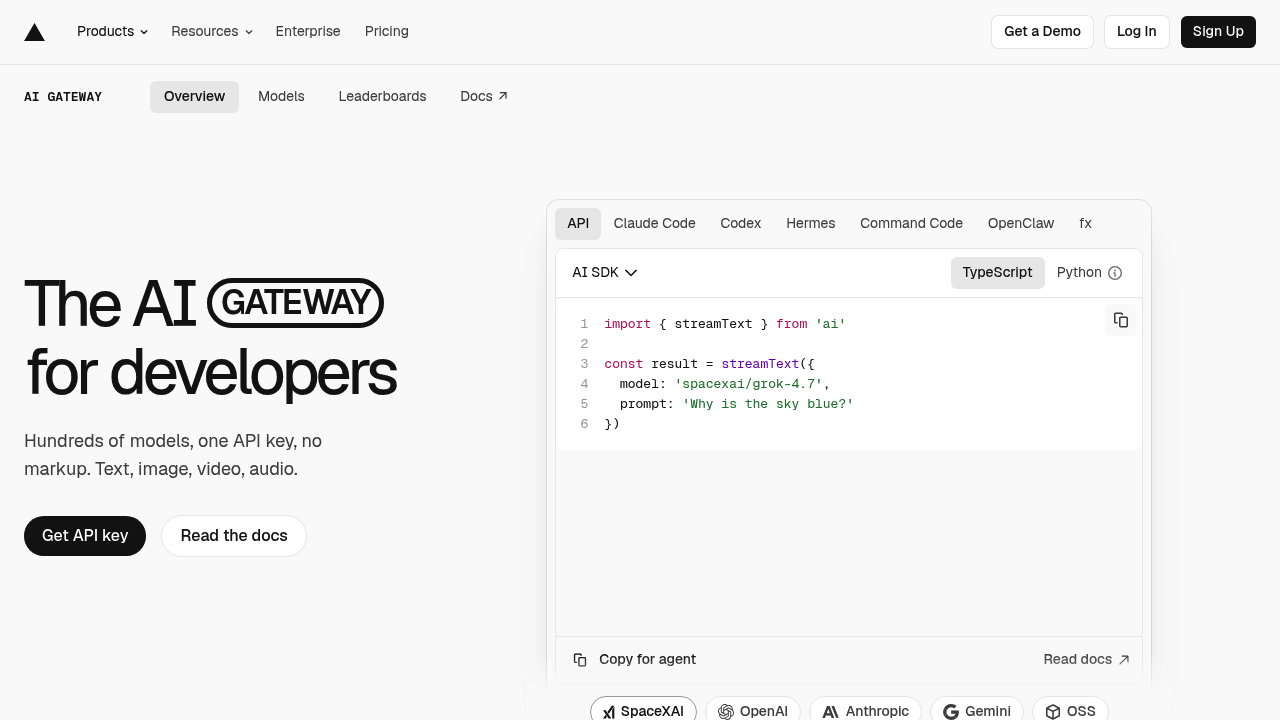
Task: Select the OpenAI provider chip
Action: 753,710
